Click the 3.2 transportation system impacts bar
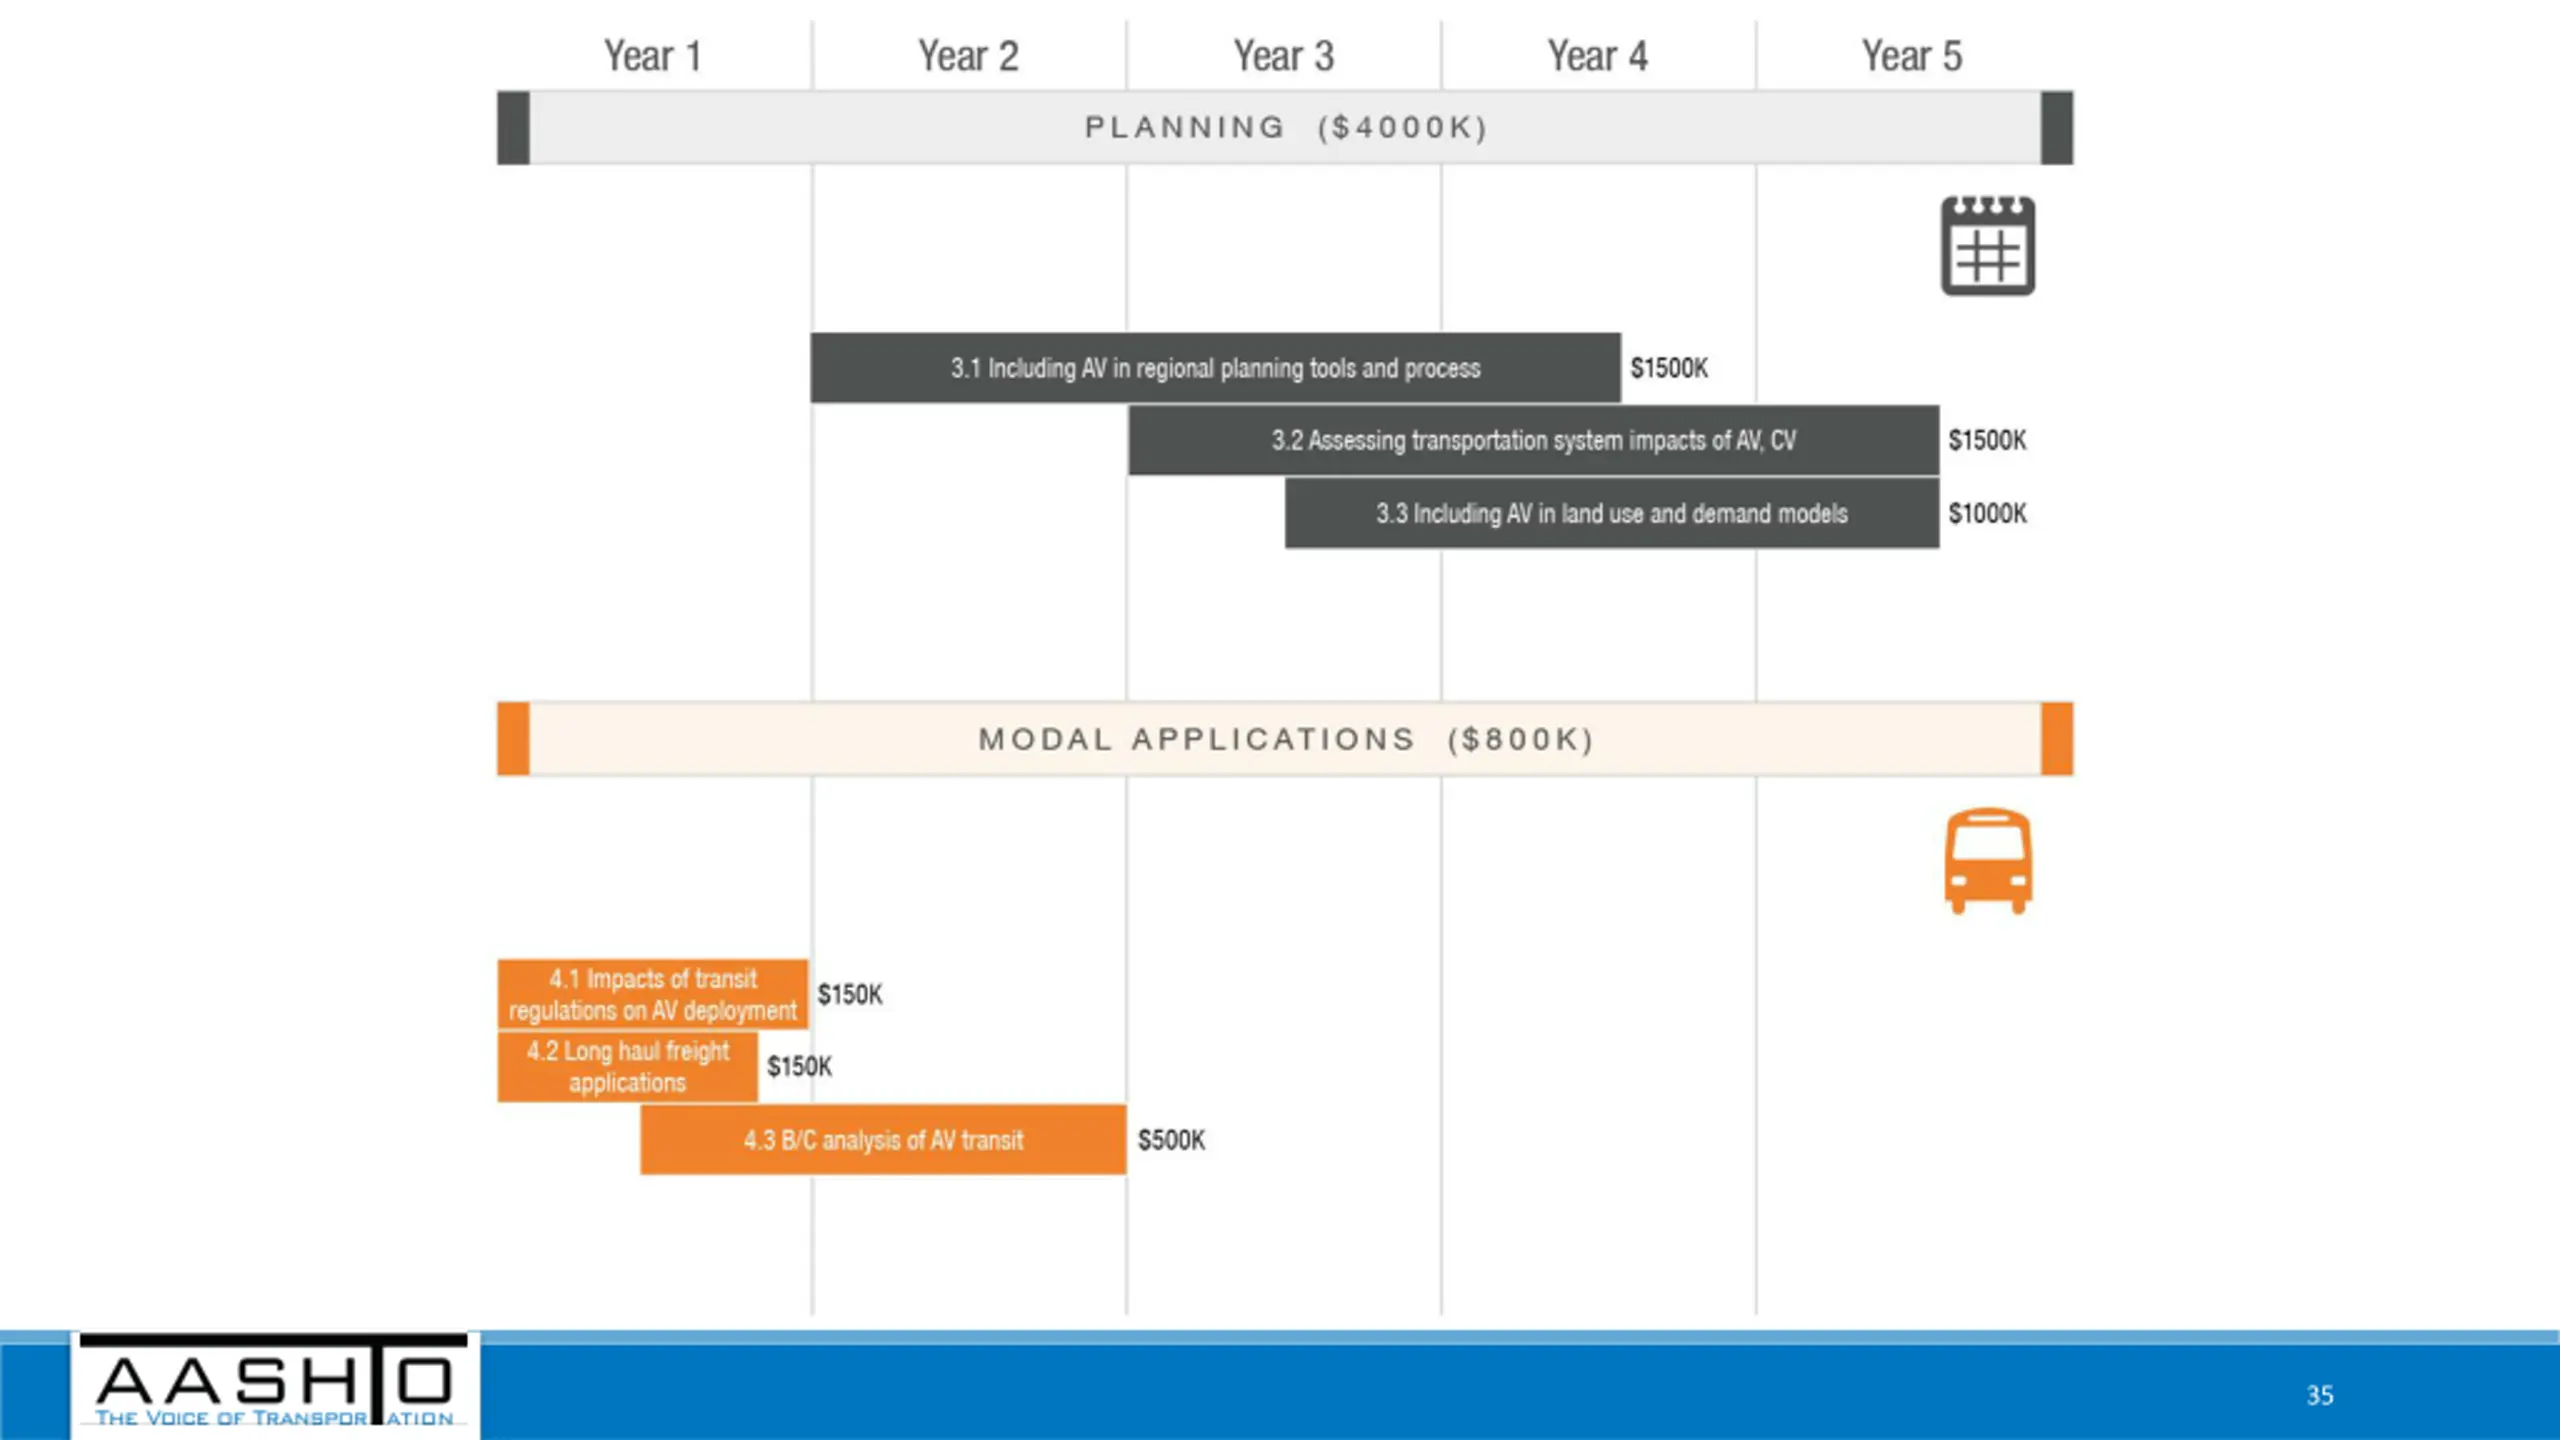The width and height of the screenshot is (2560, 1440). tap(1534, 440)
